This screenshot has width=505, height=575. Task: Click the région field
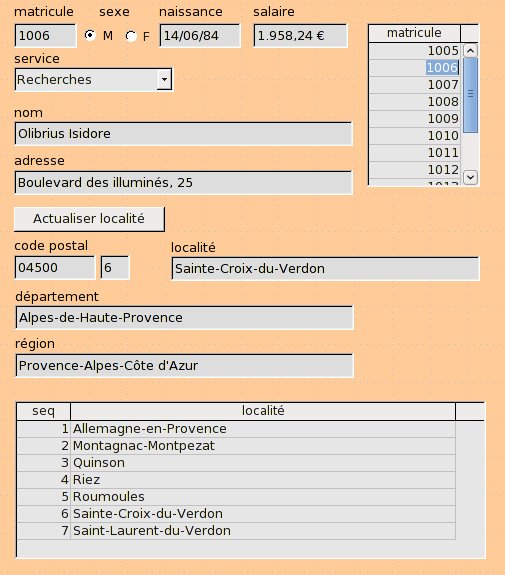click(184, 365)
